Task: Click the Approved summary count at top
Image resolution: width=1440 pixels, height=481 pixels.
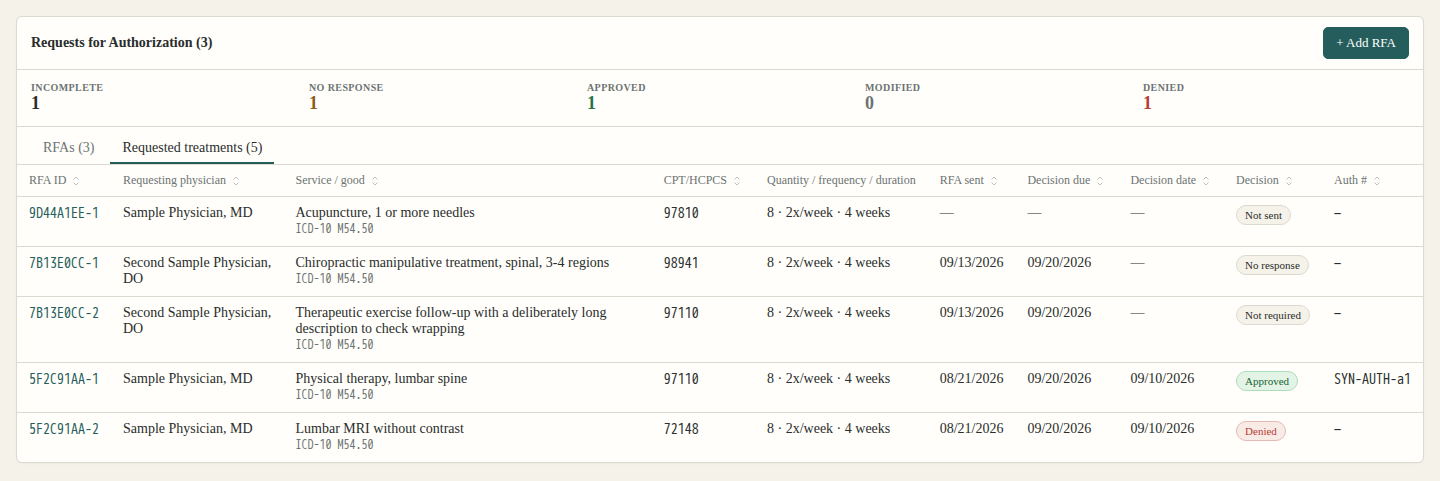Action: 591,103
